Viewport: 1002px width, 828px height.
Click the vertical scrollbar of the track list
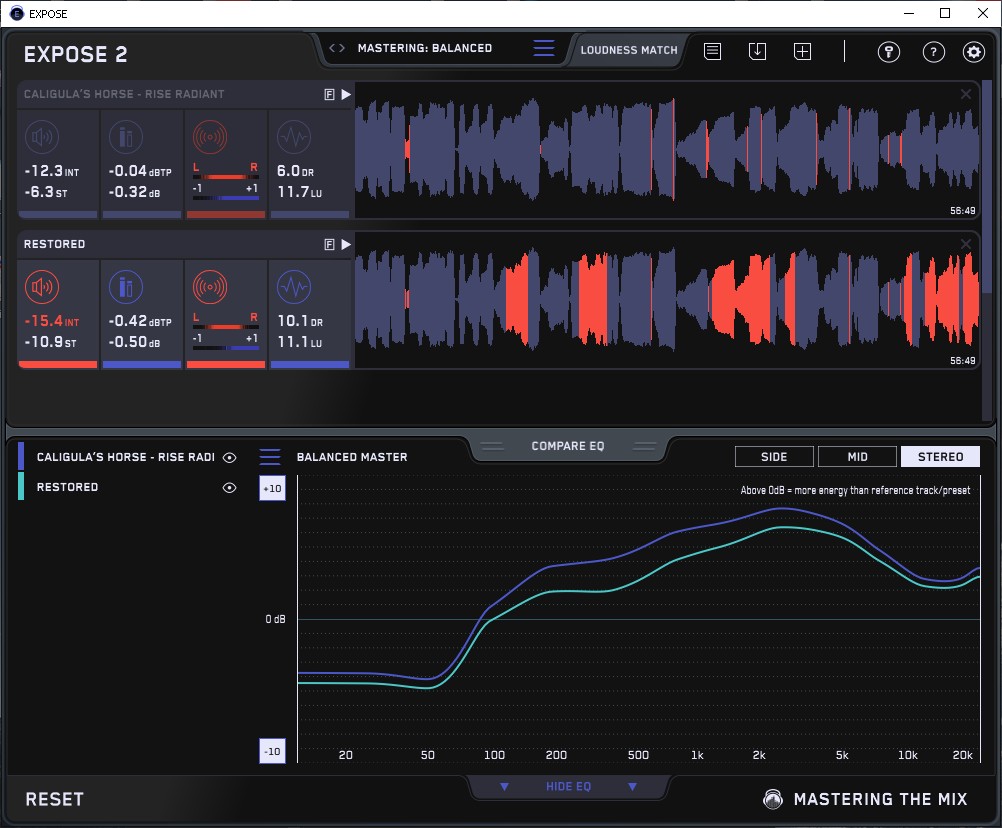(x=988, y=185)
